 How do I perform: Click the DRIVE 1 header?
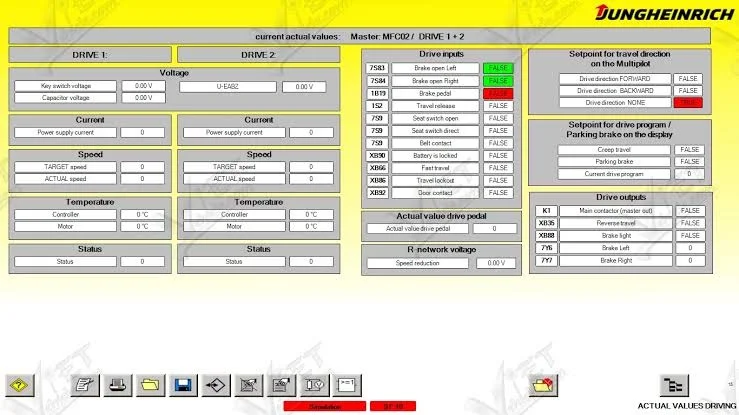[x=90, y=55]
